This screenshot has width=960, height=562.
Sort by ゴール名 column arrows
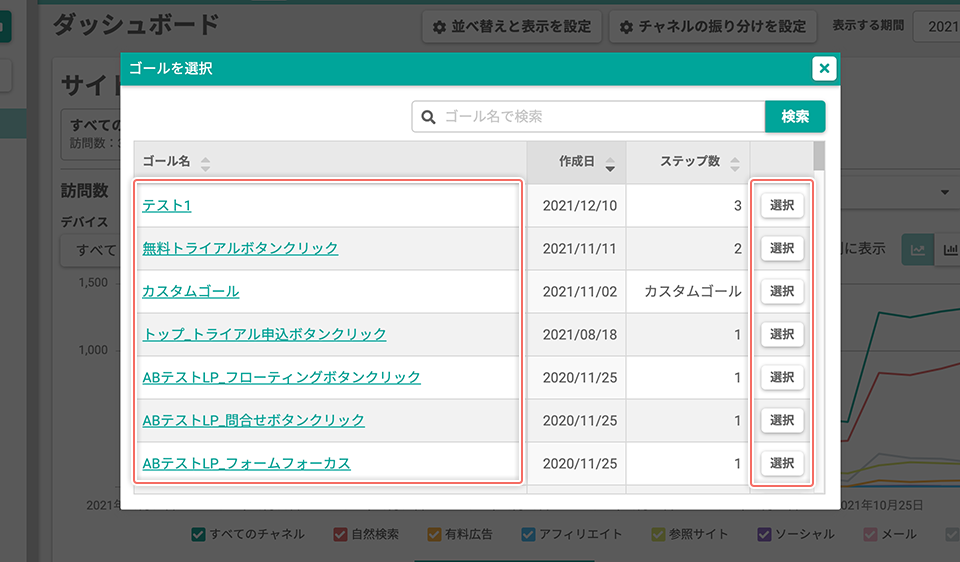(x=206, y=163)
